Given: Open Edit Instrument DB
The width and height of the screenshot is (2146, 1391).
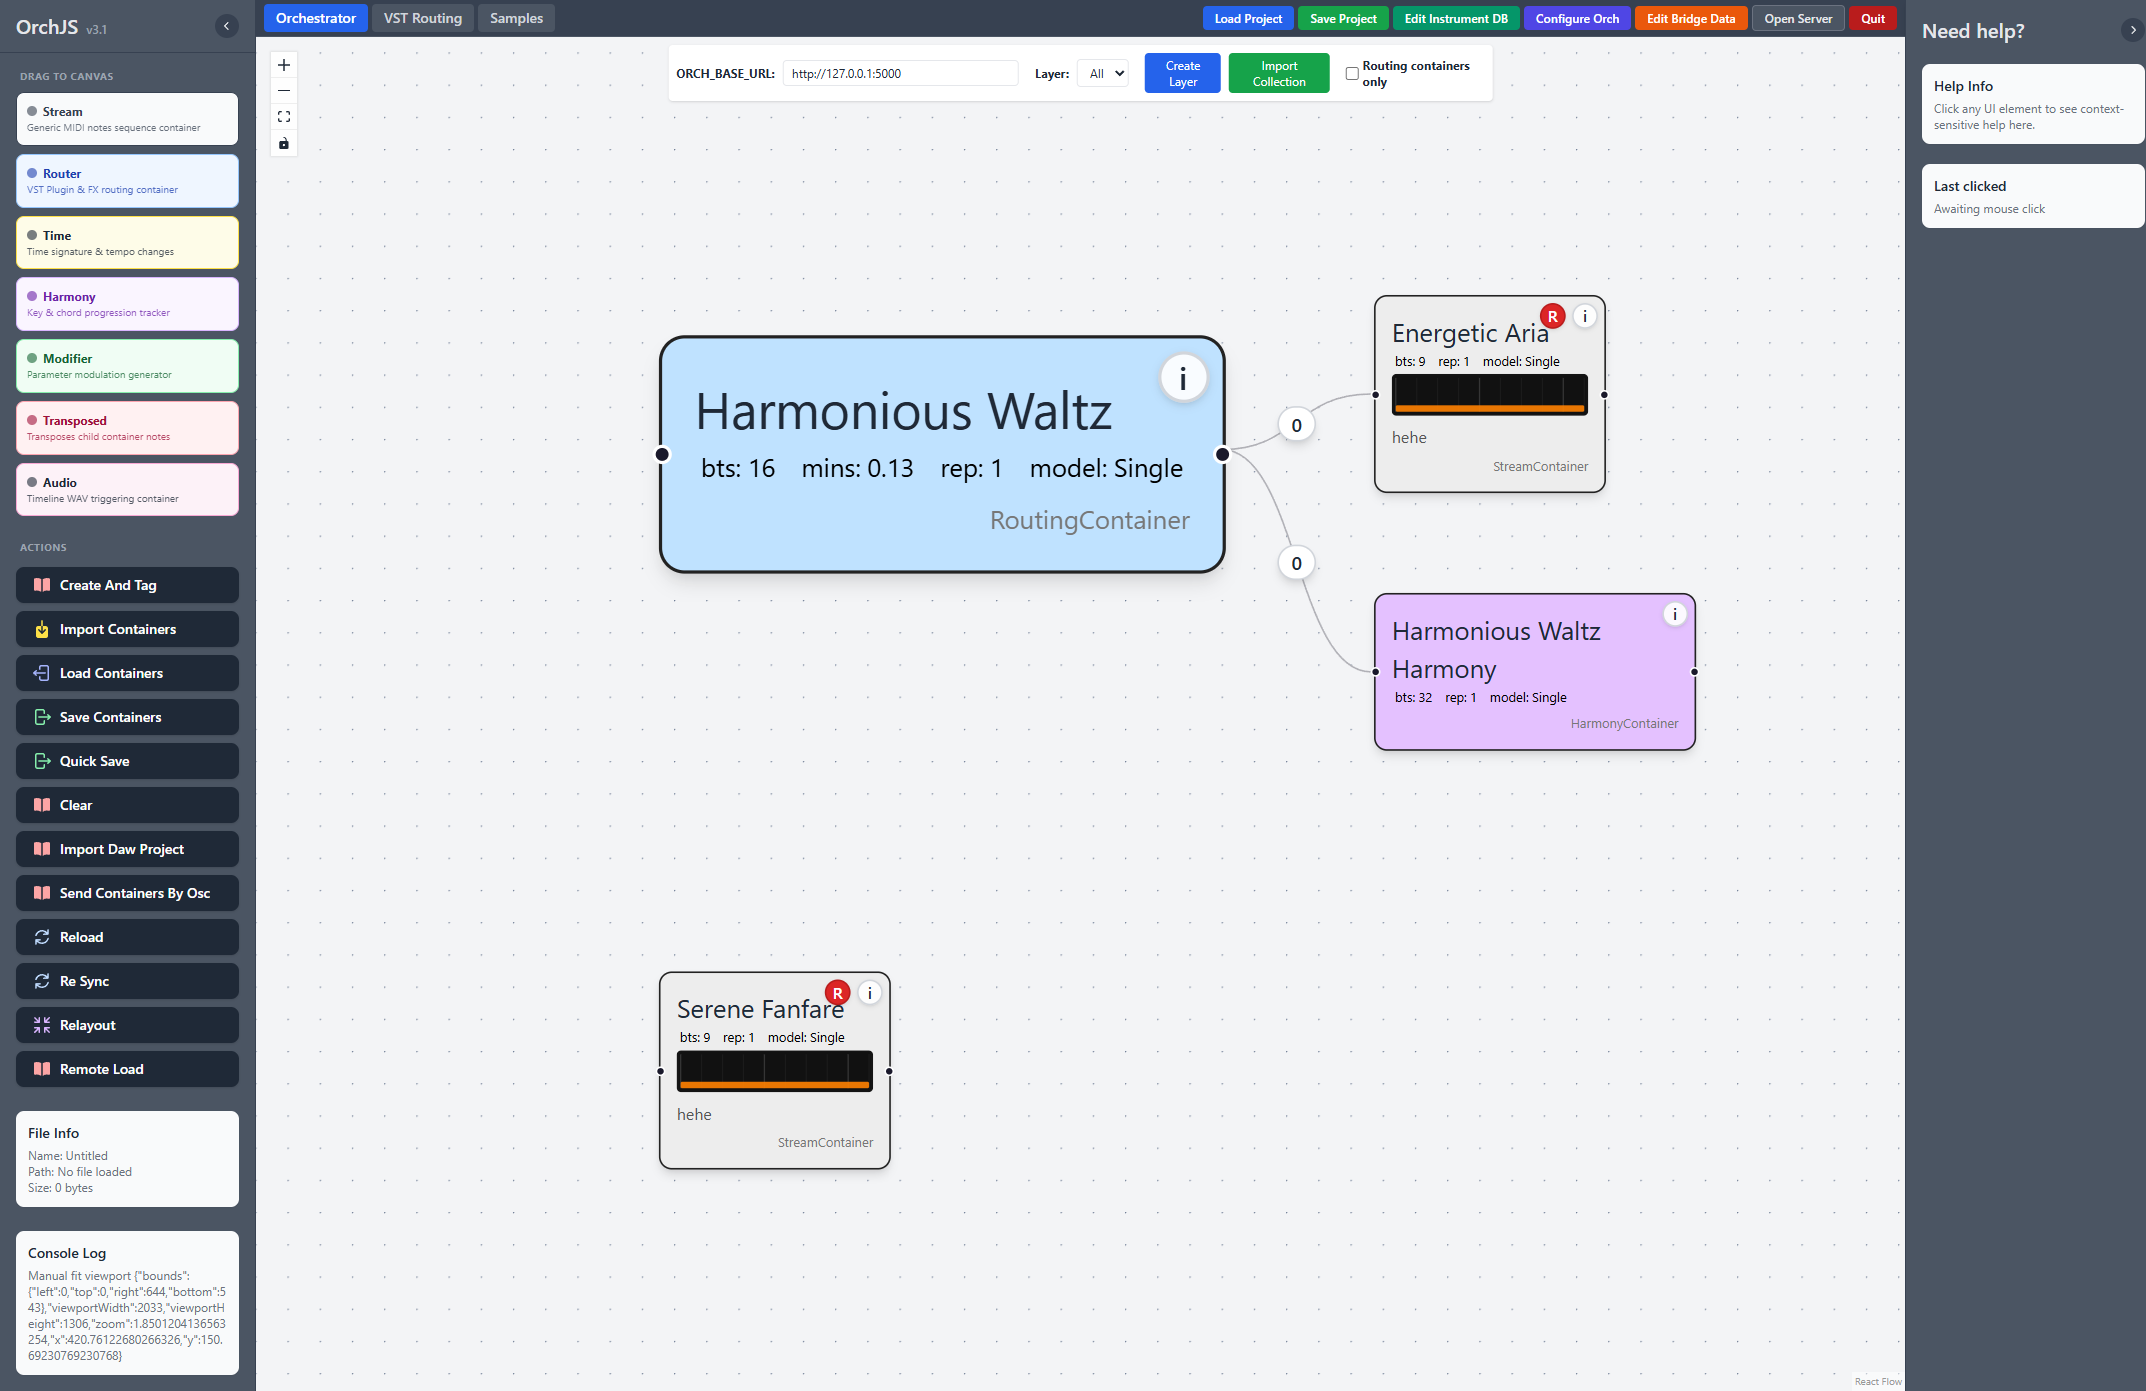Looking at the screenshot, I should tap(1456, 18).
